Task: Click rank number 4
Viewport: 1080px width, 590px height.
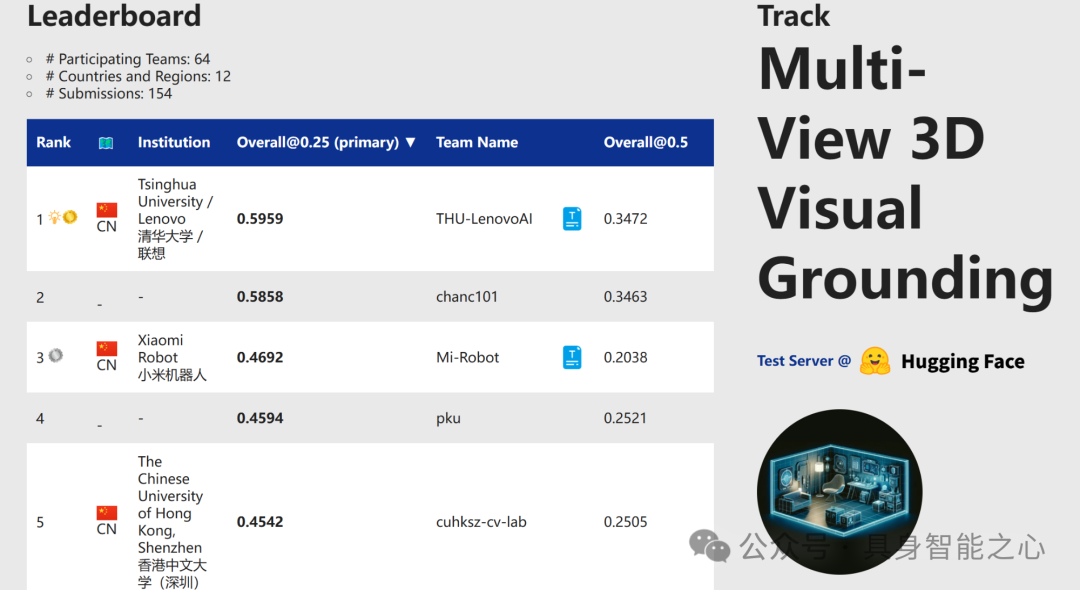Action: tap(40, 419)
